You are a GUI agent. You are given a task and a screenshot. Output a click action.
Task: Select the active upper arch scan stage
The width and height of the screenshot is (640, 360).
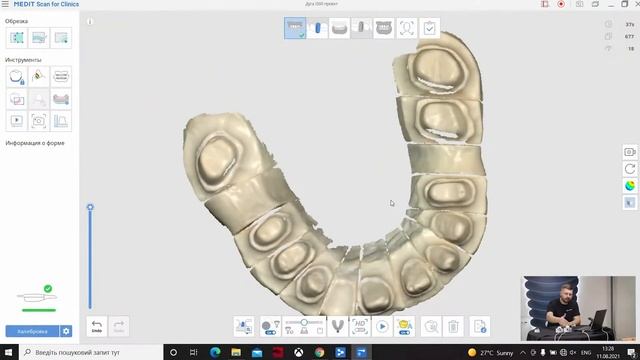[x=295, y=28]
